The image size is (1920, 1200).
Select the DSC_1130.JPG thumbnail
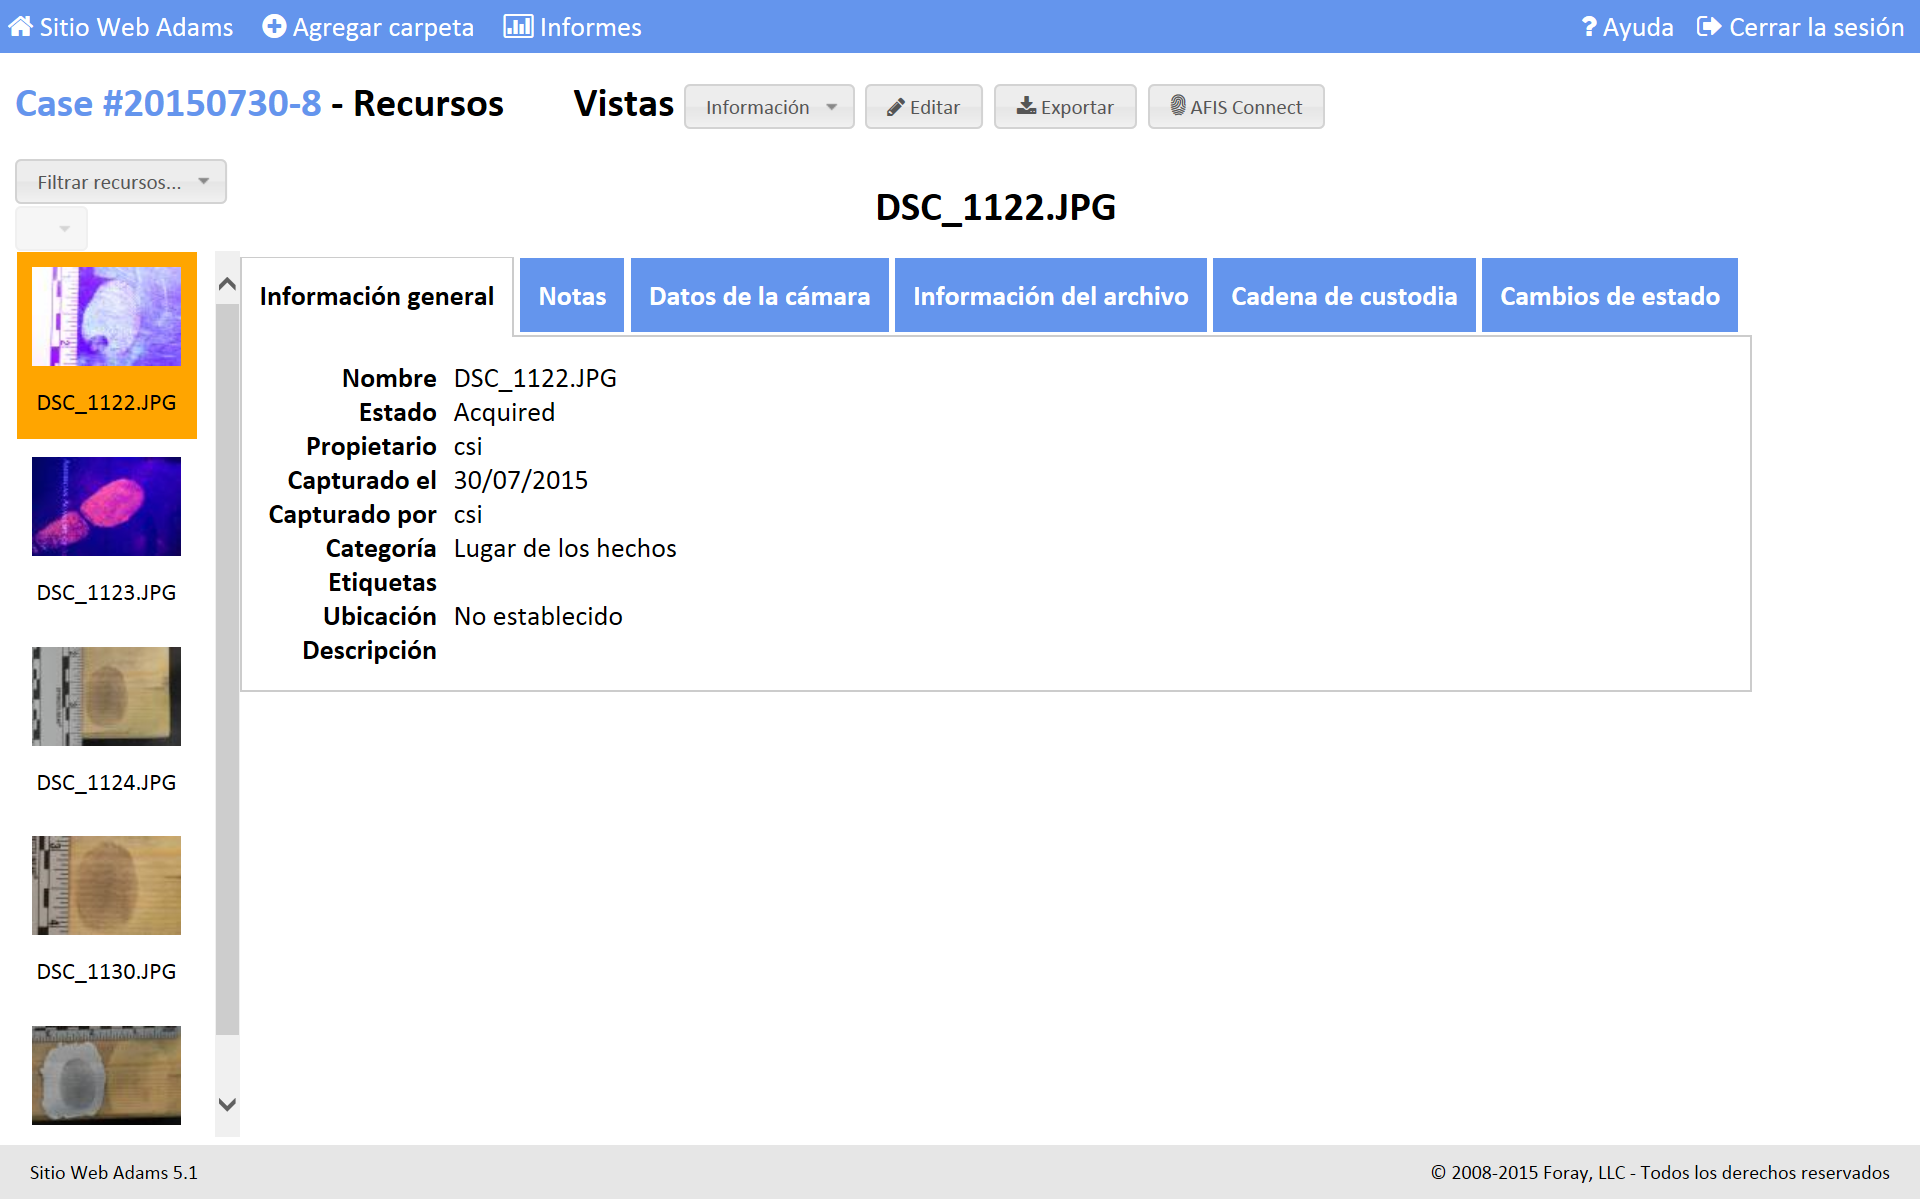point(106,886)
